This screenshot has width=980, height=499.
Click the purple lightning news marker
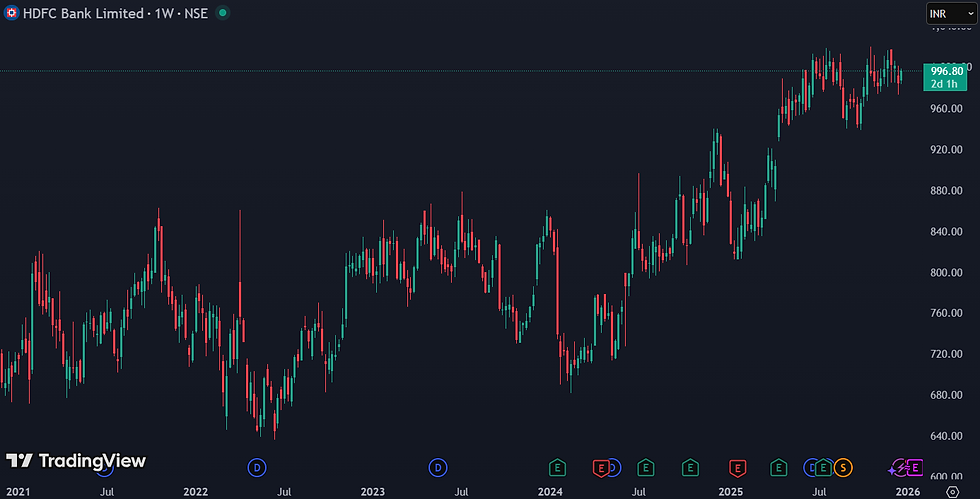pos(898,467)
